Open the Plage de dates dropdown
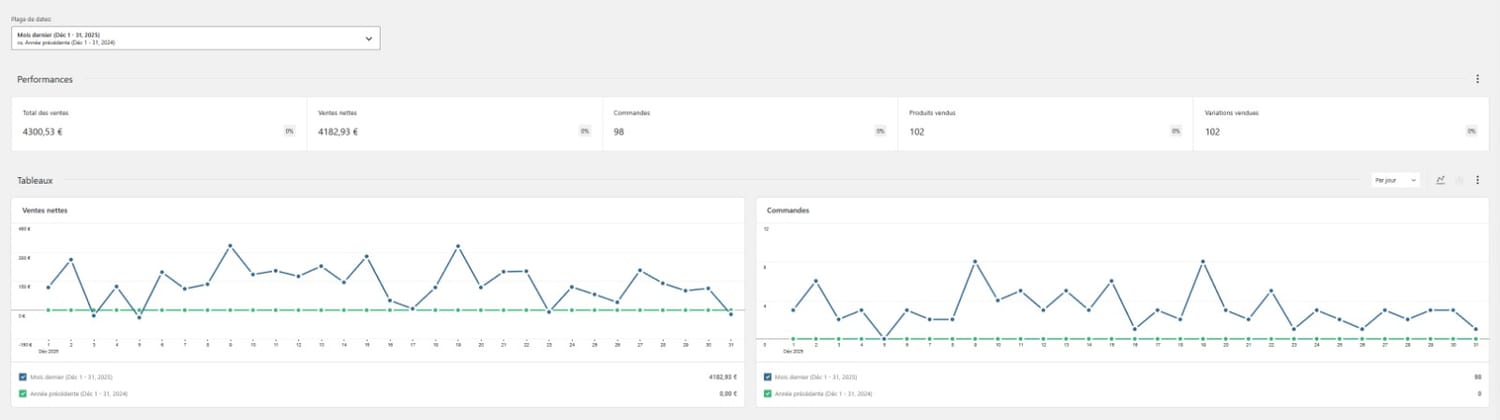Screen dimensions: 1500x420 (x=195, y=38)
